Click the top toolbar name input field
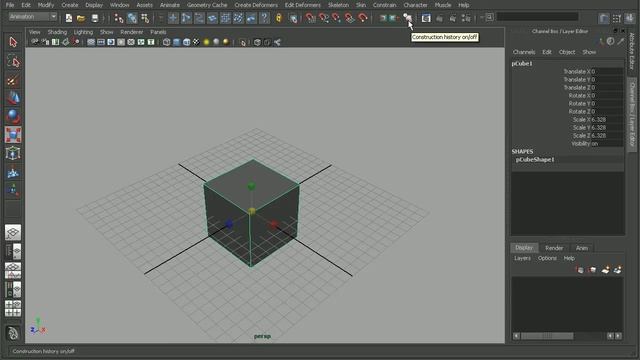Image resolution: width=640 pixels, height=360 pixels. coord(537,17)
